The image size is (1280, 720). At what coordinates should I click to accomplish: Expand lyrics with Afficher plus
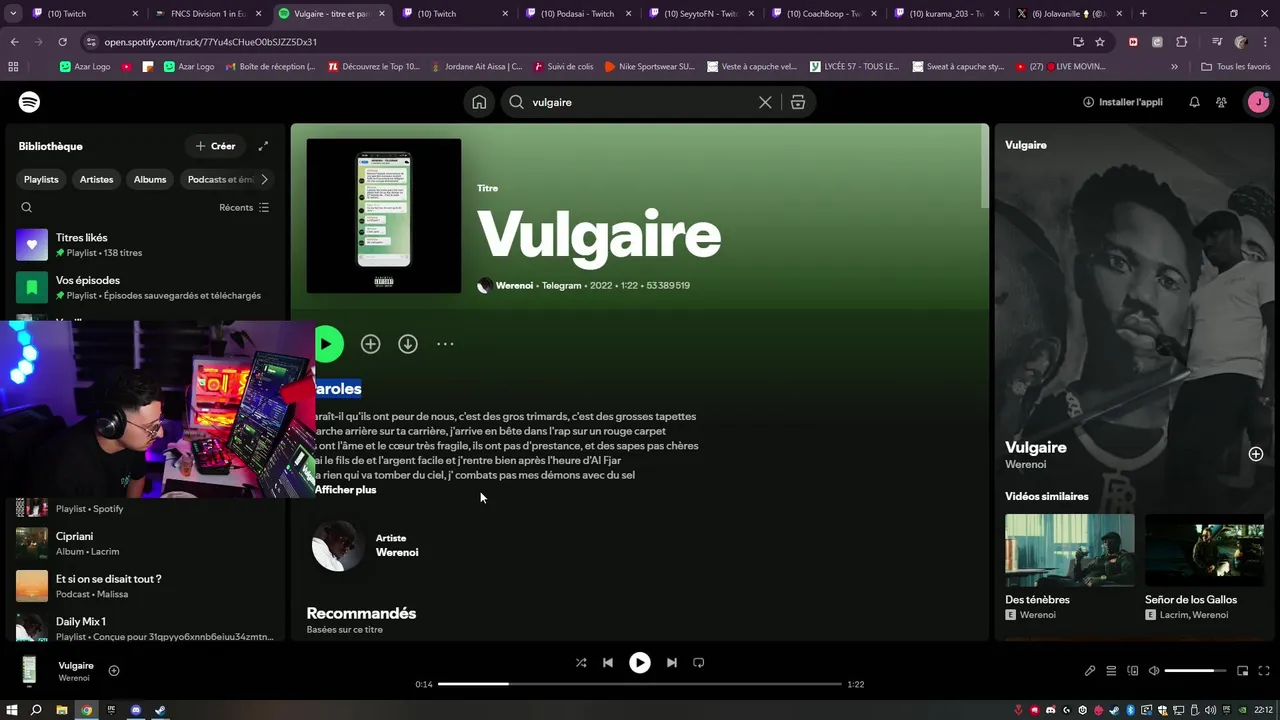(x=345, y=490)
